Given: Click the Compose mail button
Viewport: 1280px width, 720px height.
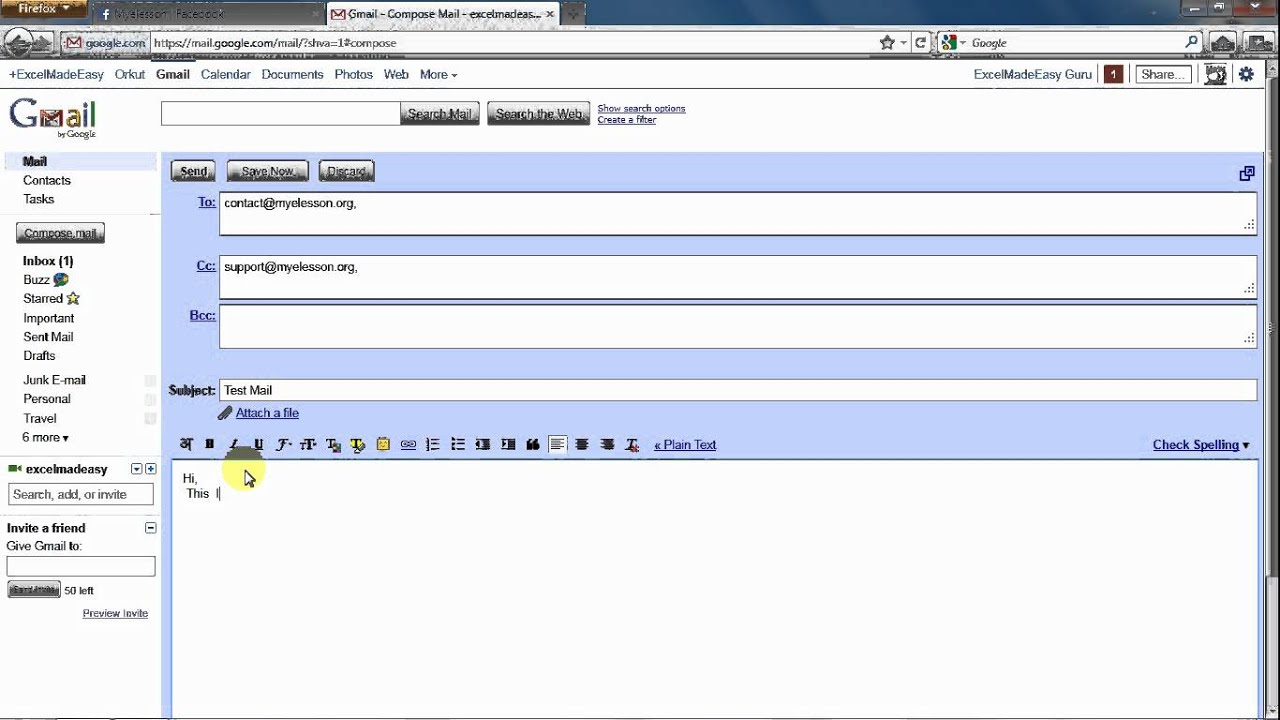Looking at the screenshot, I should [x=60, y=233].
